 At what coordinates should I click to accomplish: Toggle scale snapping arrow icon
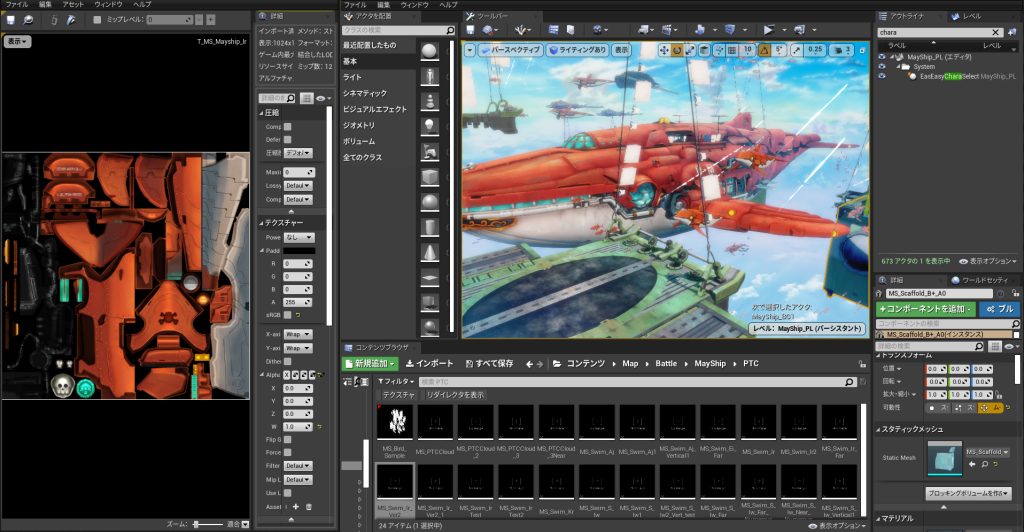coord(797,50)
